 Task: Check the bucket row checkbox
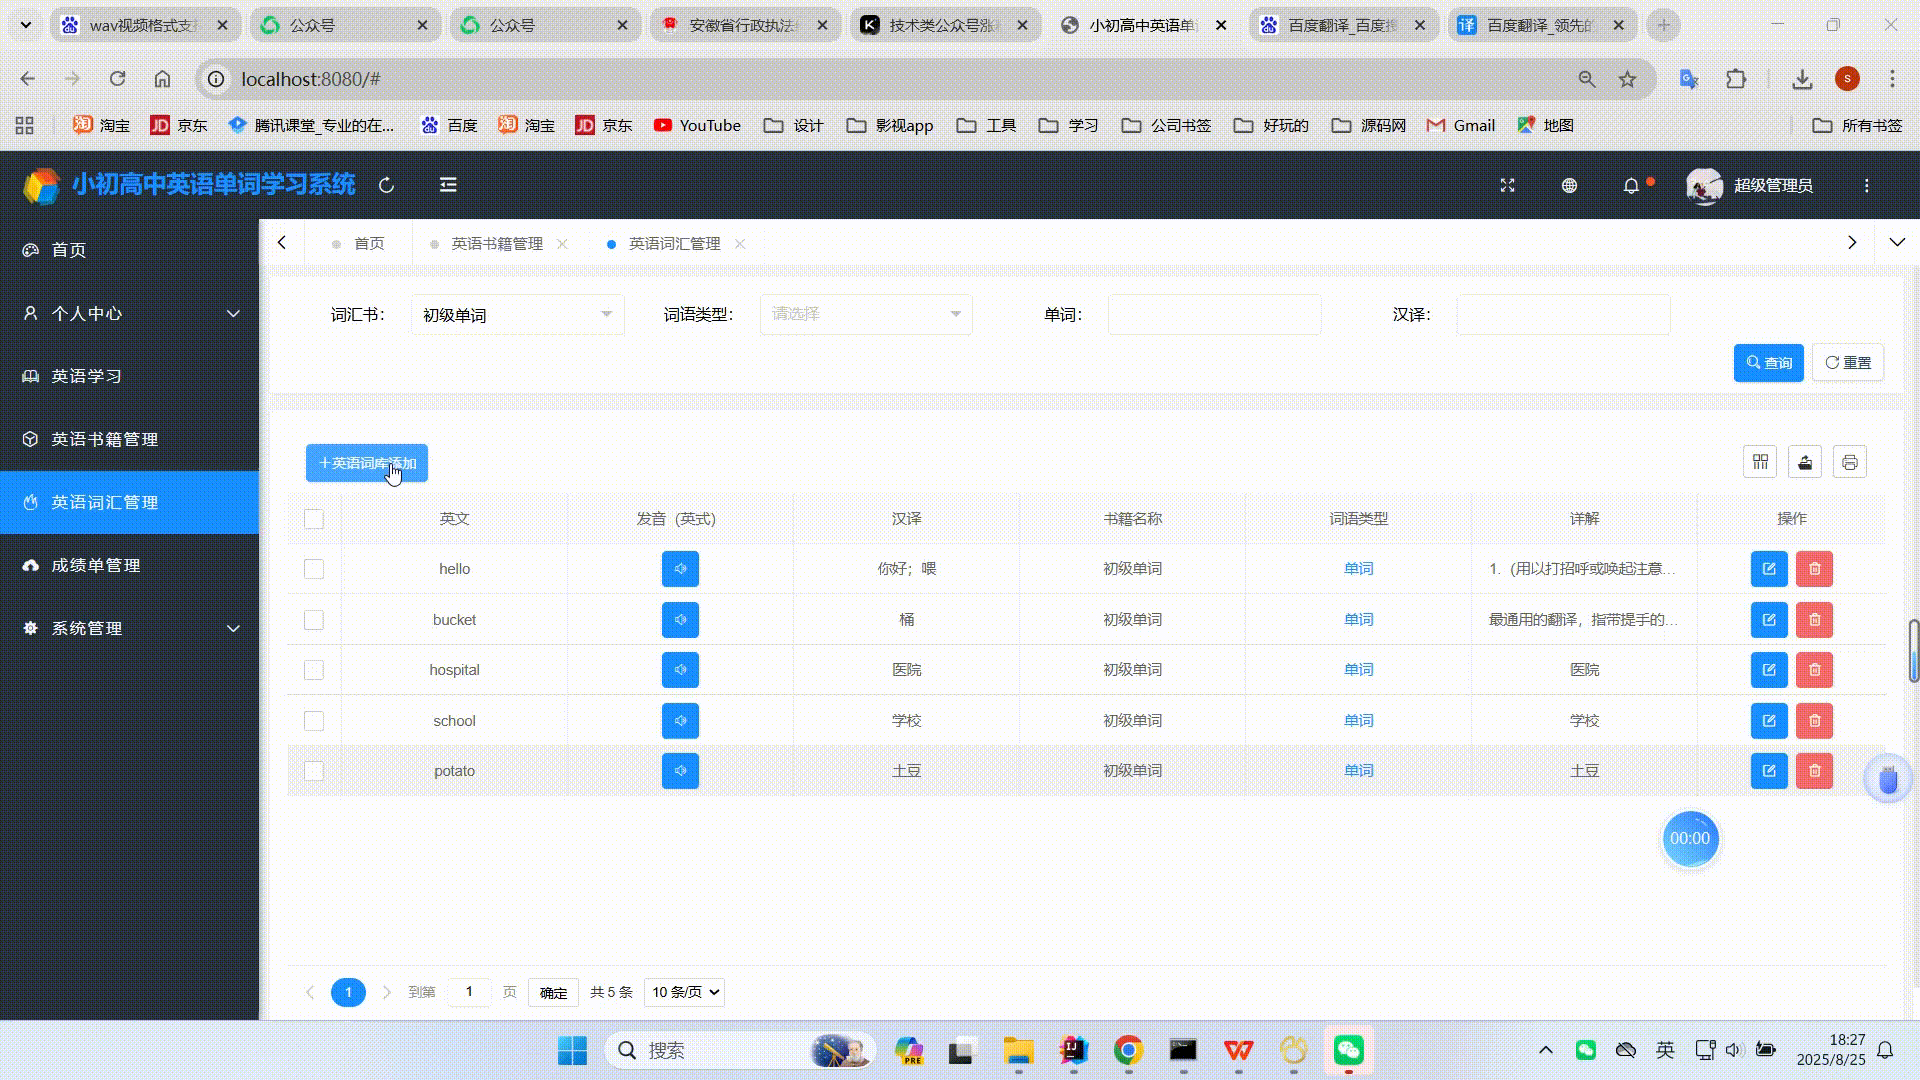(x=314, y=620)
